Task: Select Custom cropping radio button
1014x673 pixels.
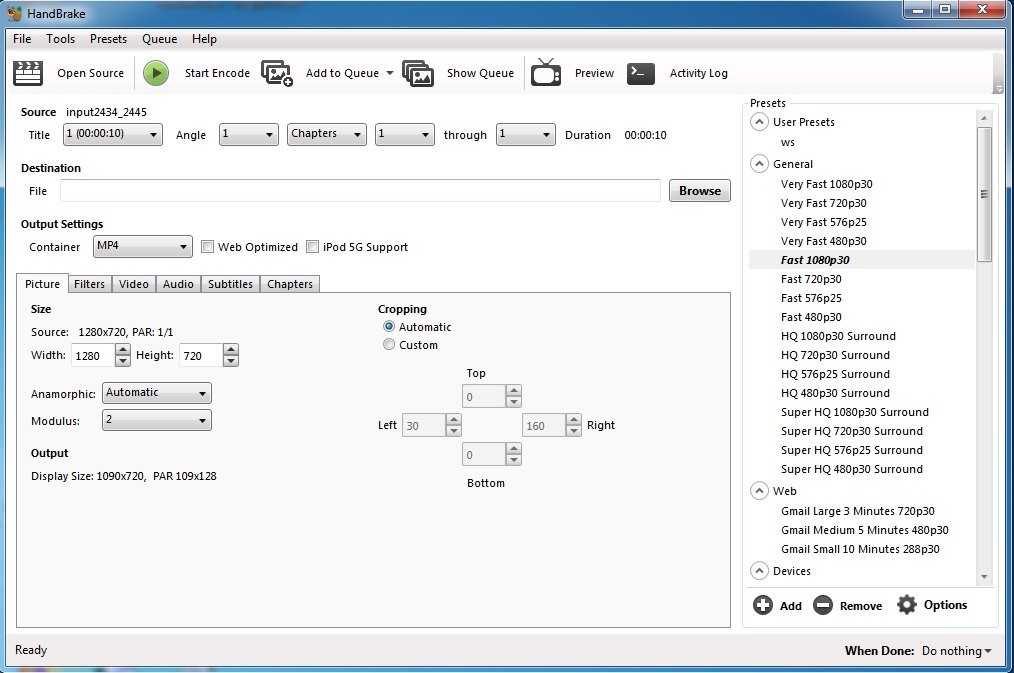Action: point(389,345)
